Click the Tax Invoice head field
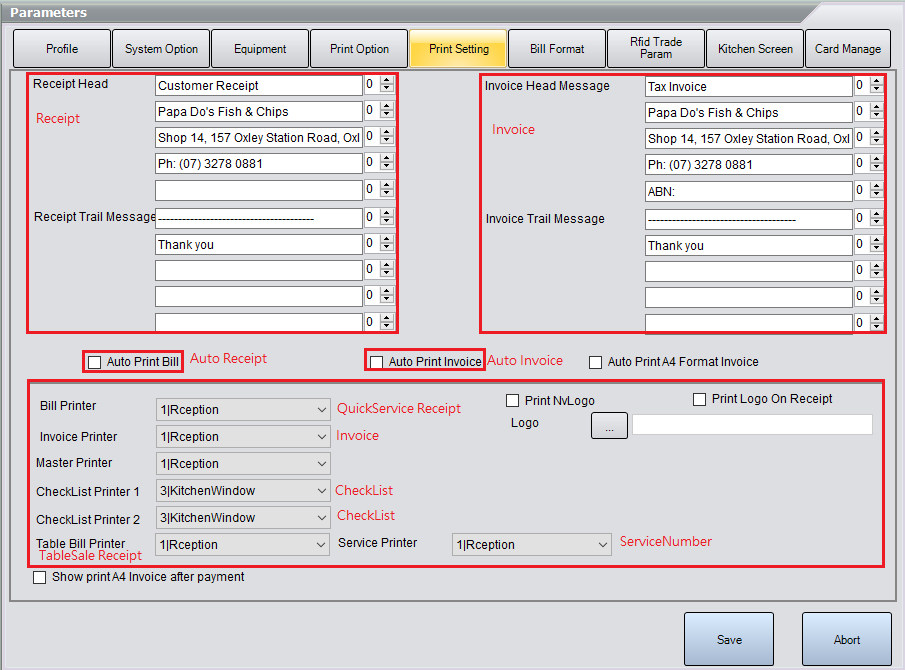The width and height of the screenshot is (905, 670). pos(749,87)
